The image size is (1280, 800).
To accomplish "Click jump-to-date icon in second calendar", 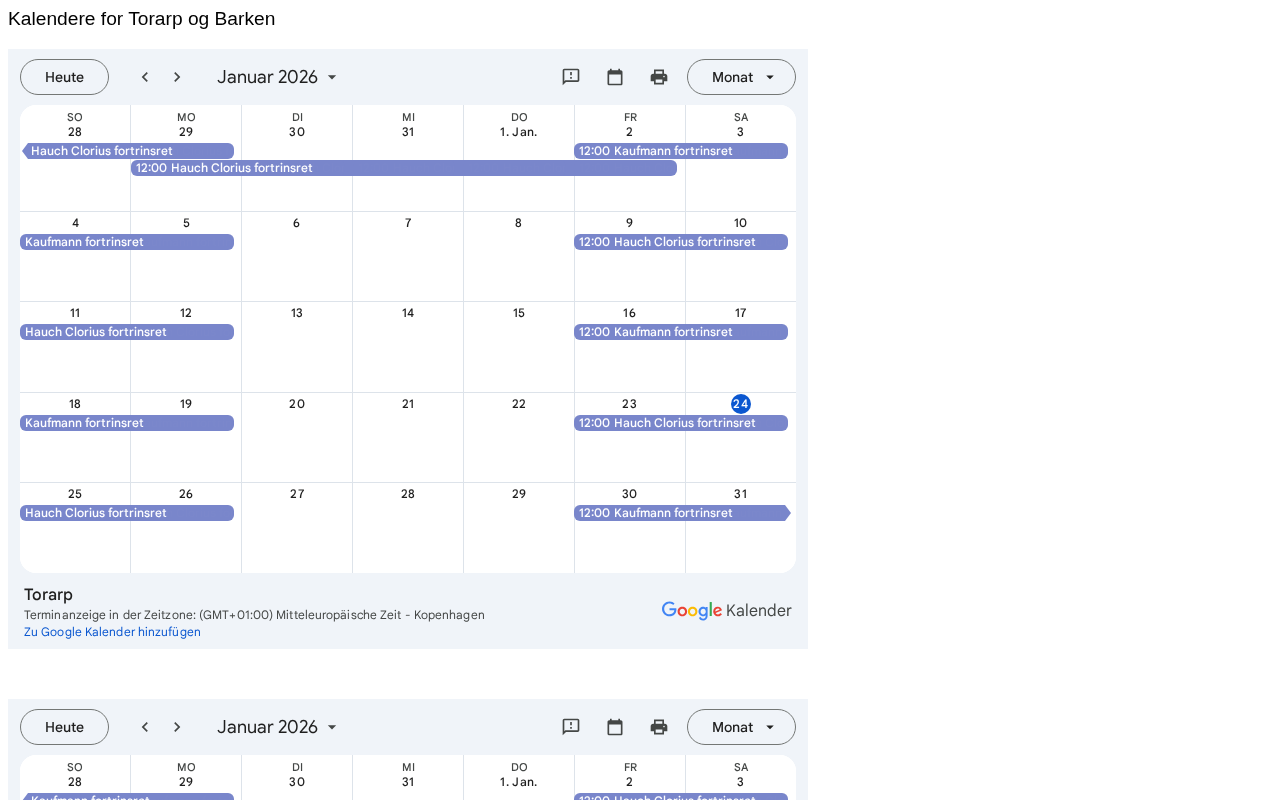I will coord(615,727).
